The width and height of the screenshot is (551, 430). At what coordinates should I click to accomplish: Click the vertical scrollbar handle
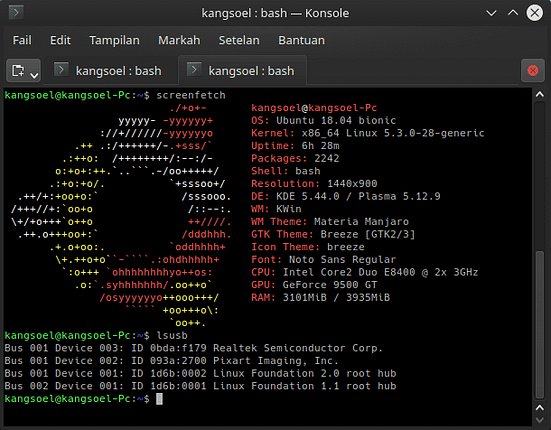[540, 324]
